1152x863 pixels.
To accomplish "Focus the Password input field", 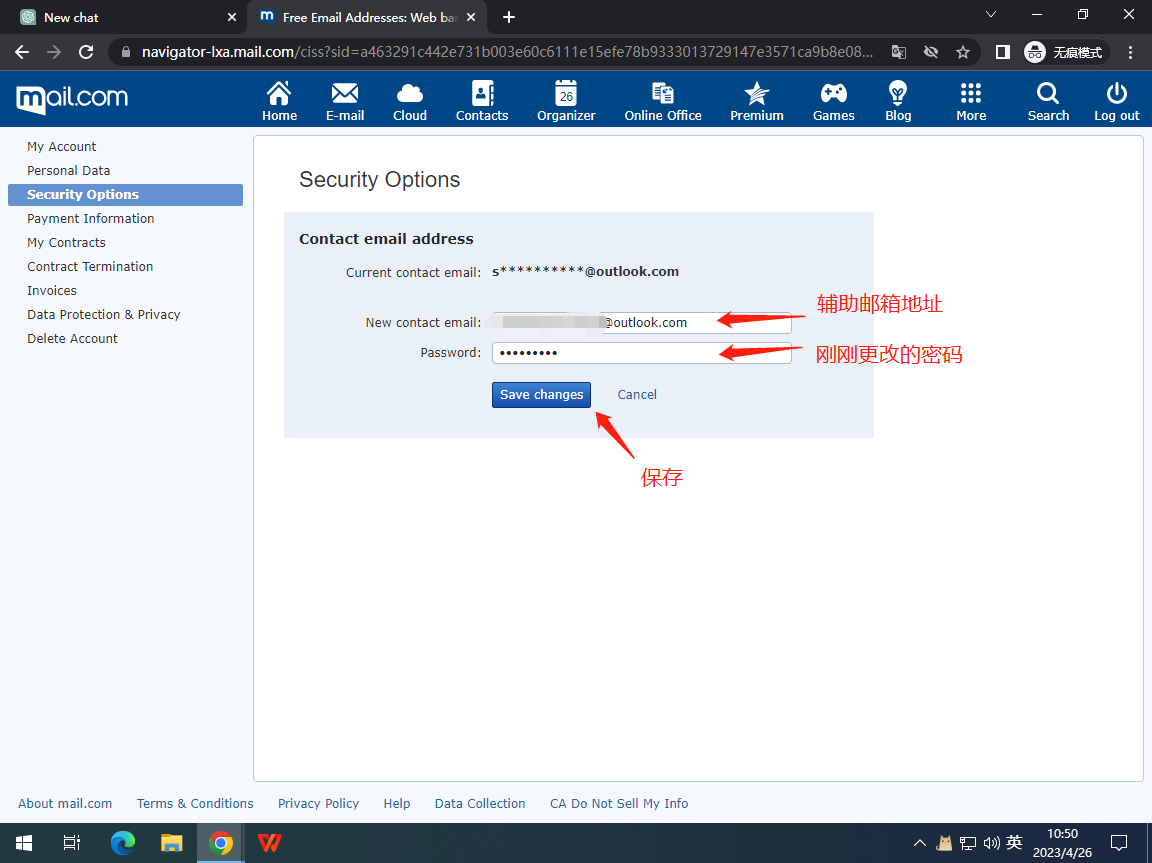I will tap(640, 353).
